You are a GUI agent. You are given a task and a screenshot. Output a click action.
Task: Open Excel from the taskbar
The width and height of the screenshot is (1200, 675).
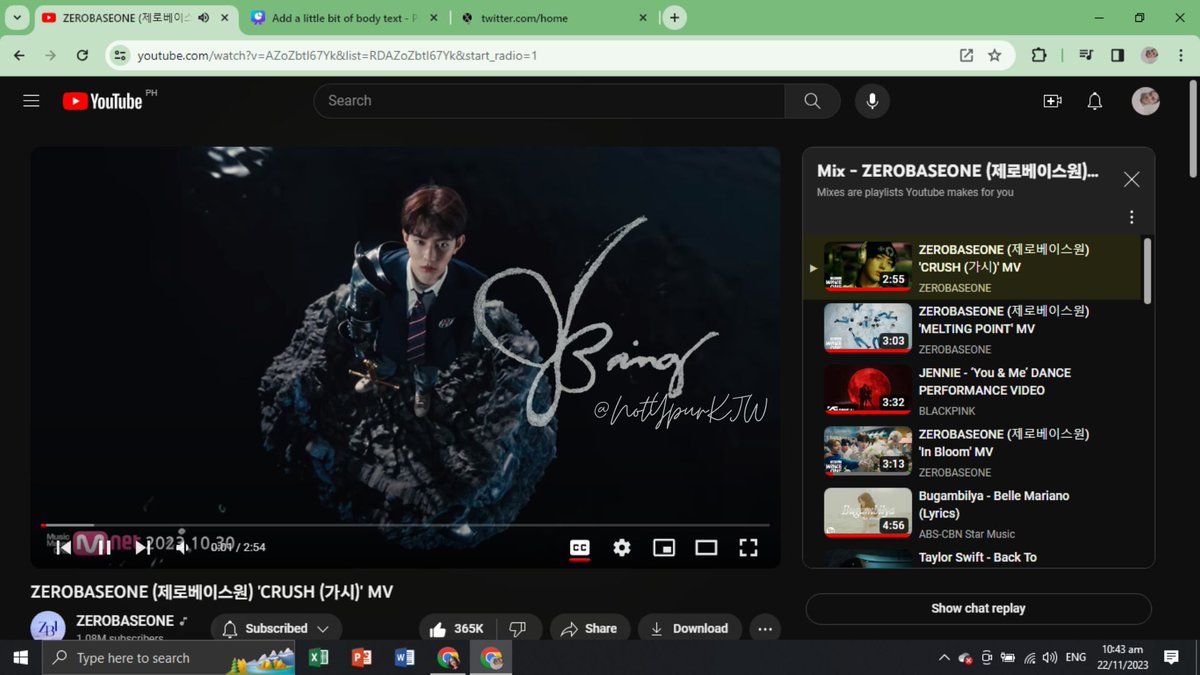(x=319, y=657)
